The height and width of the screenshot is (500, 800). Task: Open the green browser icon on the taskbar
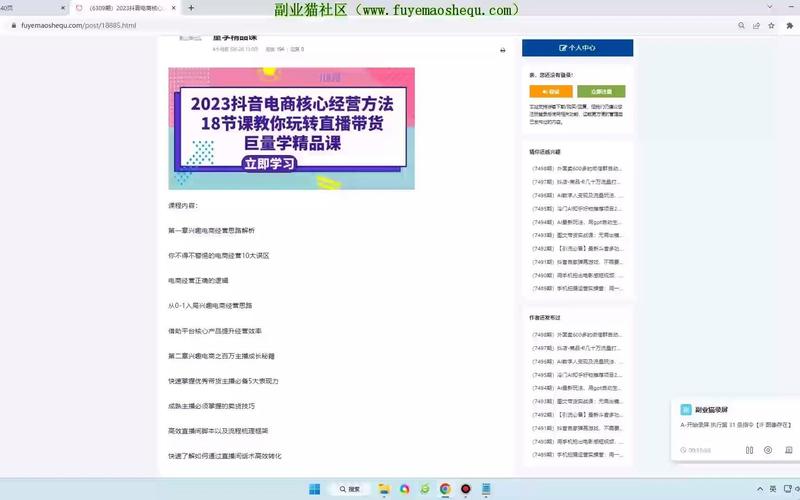pos(424,489)
